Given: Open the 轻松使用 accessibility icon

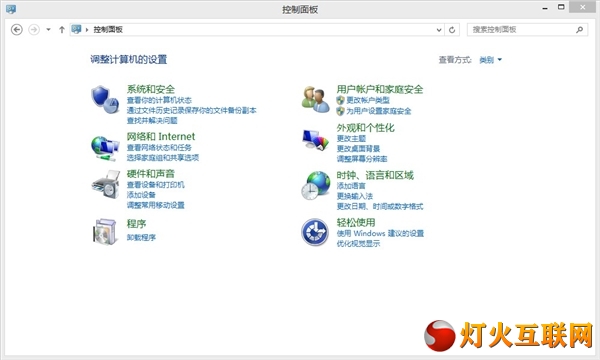Looking at the screenshot, I should pyautogui.click(x=315, y=232).
